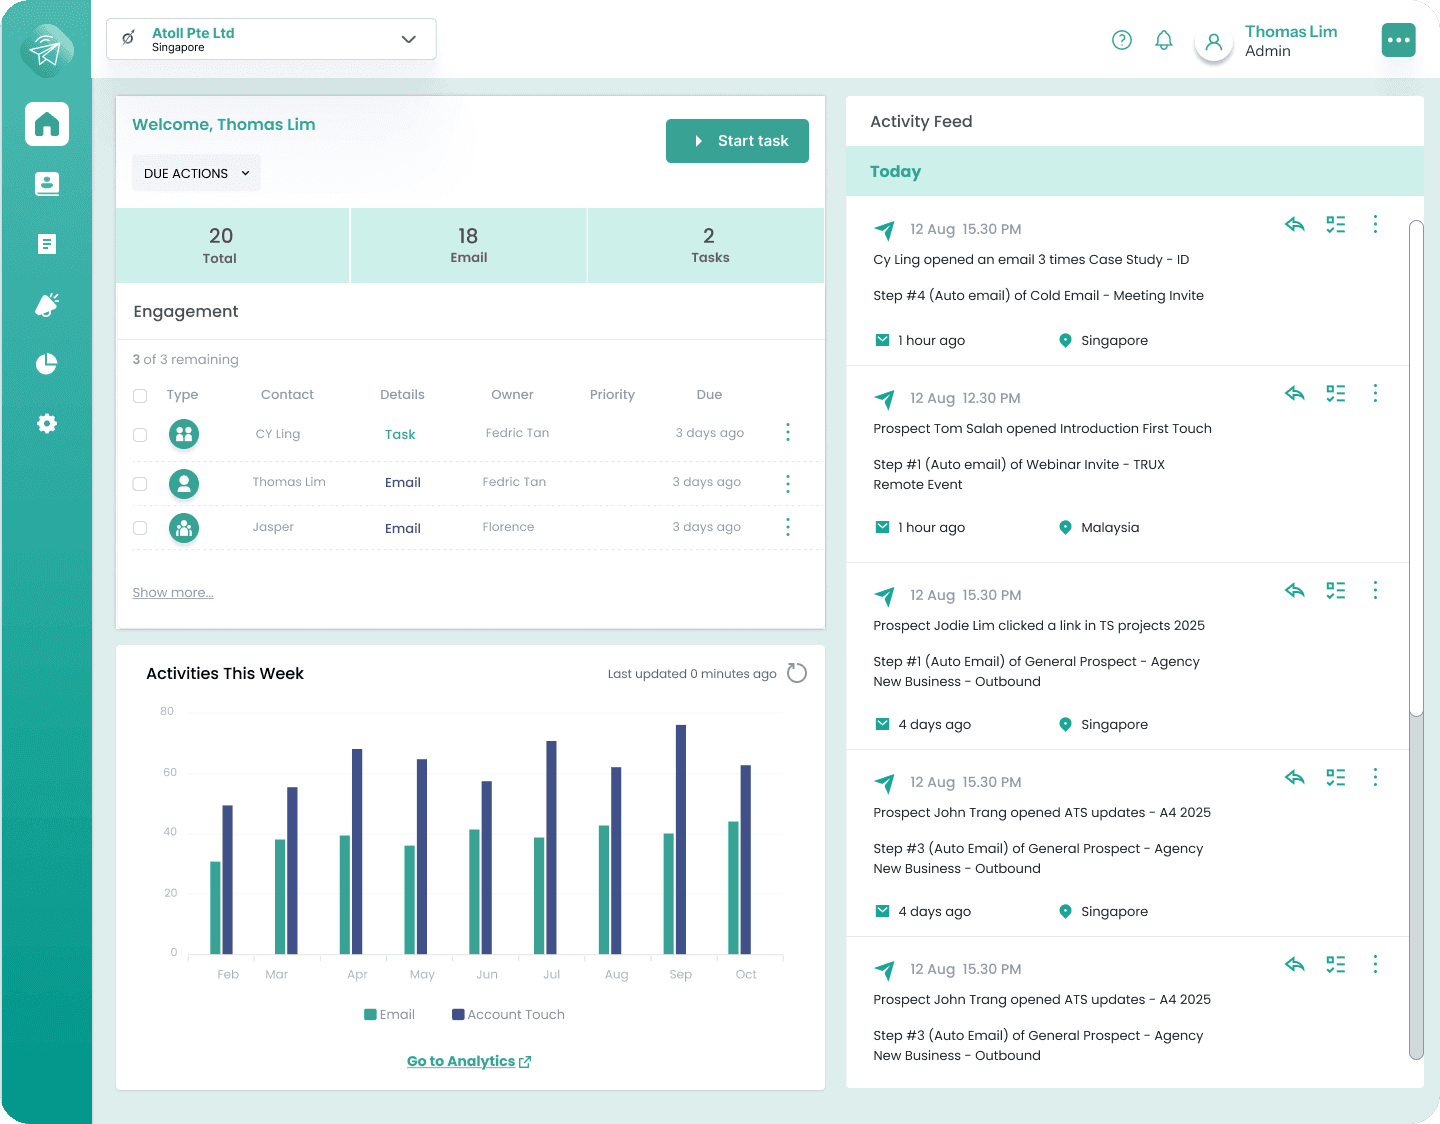
Task: Check the CY Ling row checkbox
Action: click(140, 435)
